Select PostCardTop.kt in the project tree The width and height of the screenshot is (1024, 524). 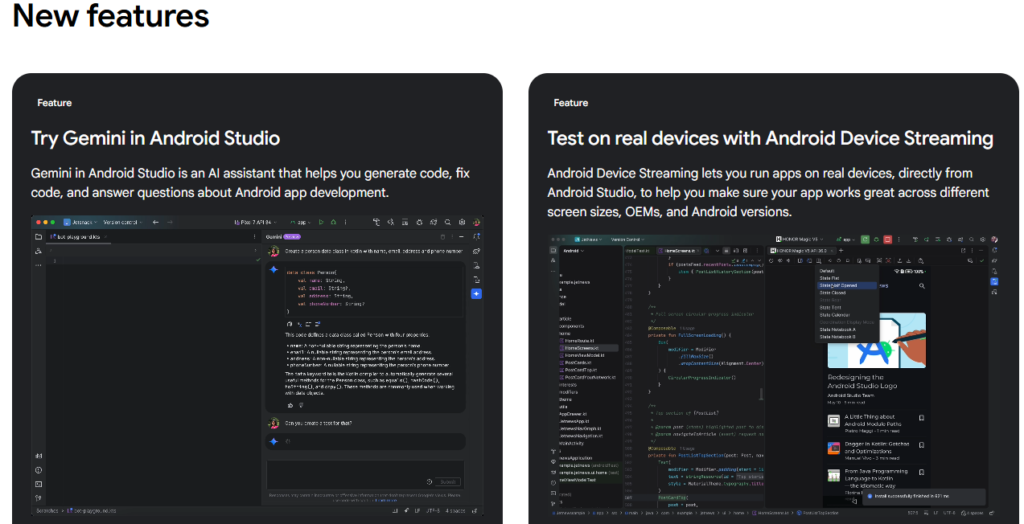[x=581, y=370]
